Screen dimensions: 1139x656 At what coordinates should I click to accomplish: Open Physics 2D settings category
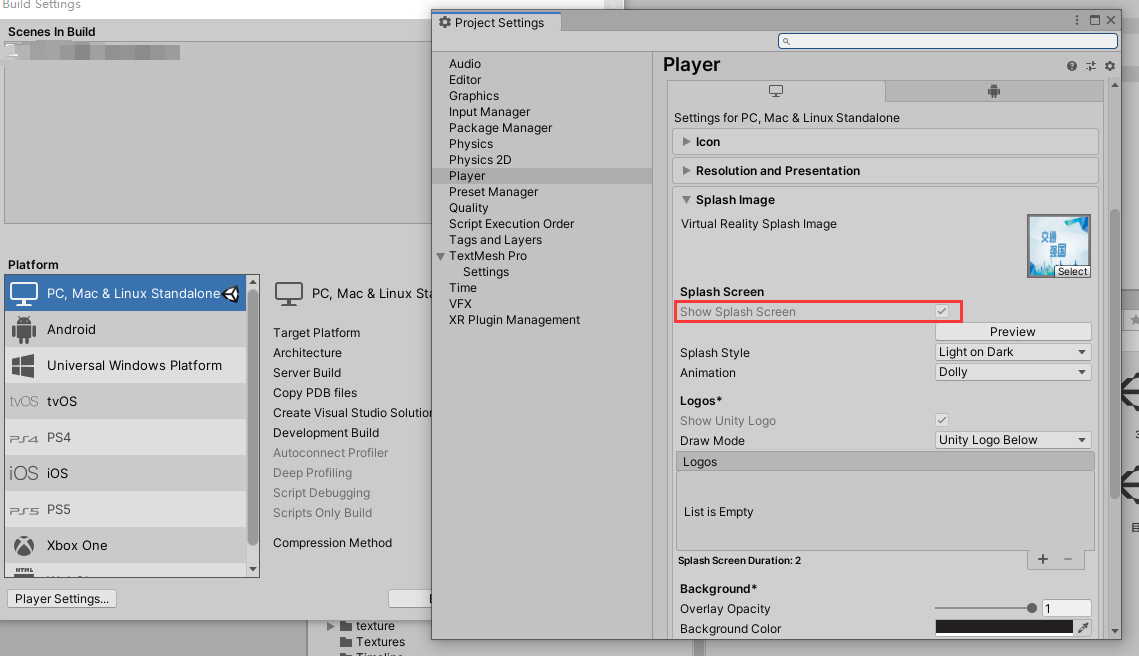pos(480,160)
